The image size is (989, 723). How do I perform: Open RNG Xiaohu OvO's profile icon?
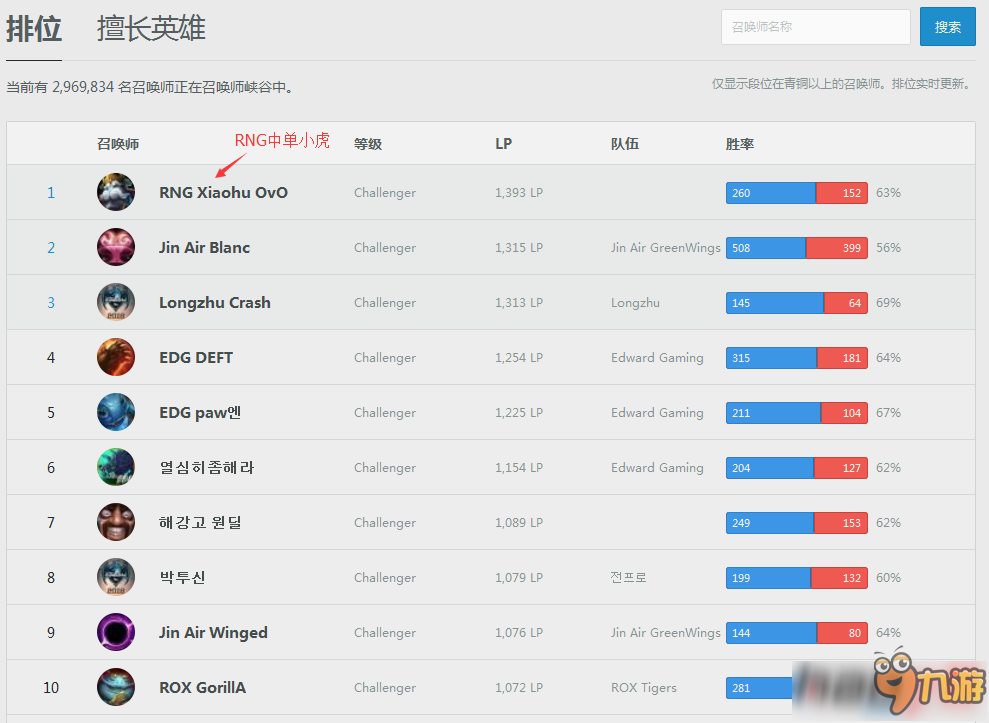116,192
